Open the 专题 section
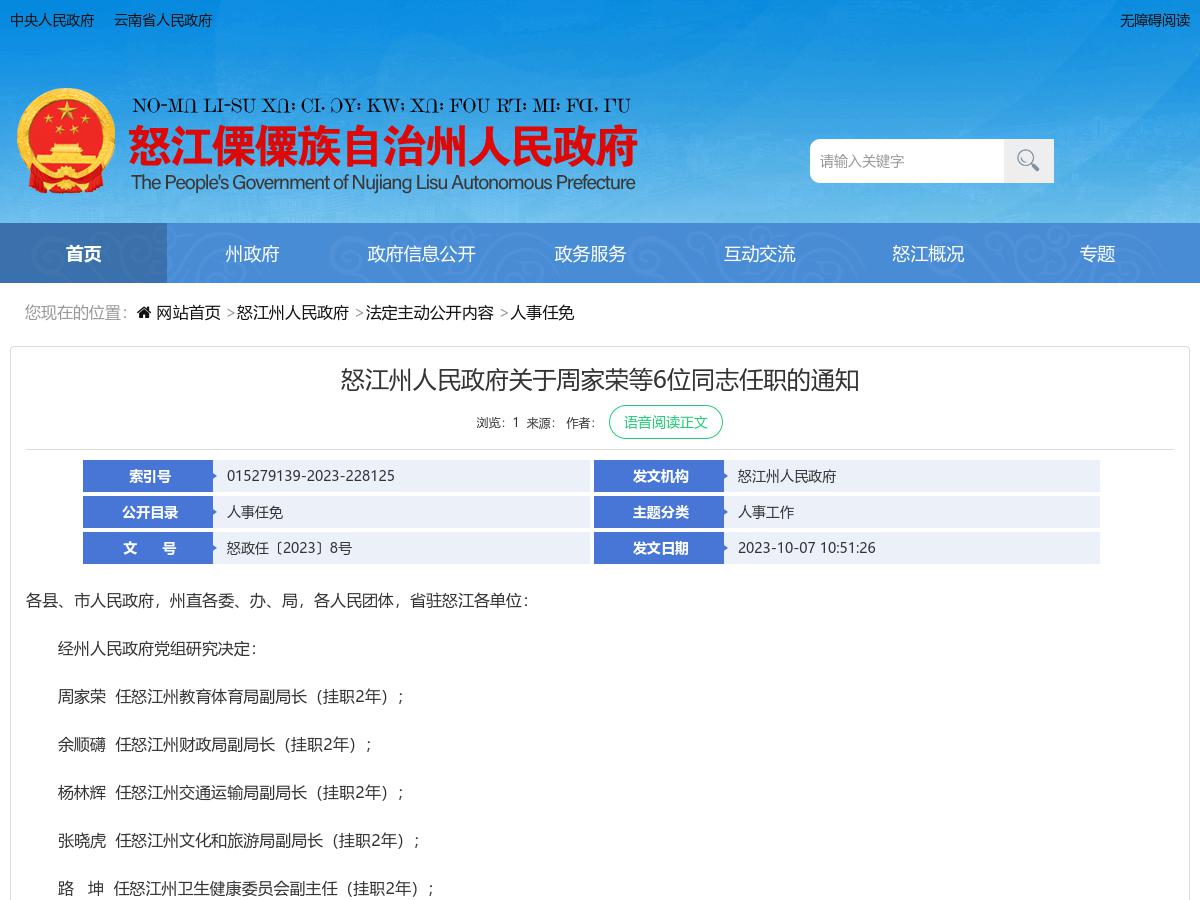 (x=1097, y=254)
